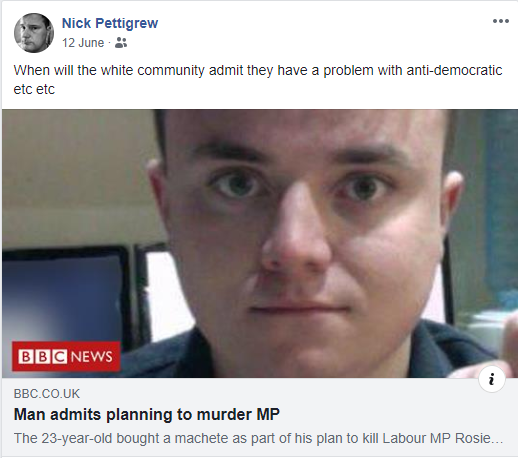This screenshot has width=518, height=458.
Task: Click the post text starting "When will the white community"
Action: tap(258, 80)
